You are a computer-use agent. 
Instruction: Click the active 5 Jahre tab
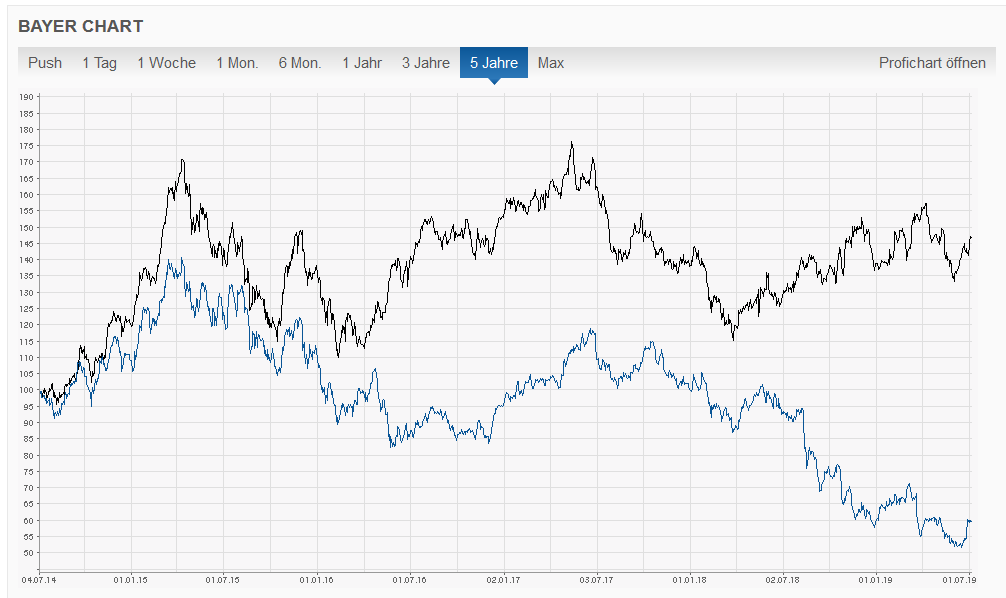pos(493,63)
